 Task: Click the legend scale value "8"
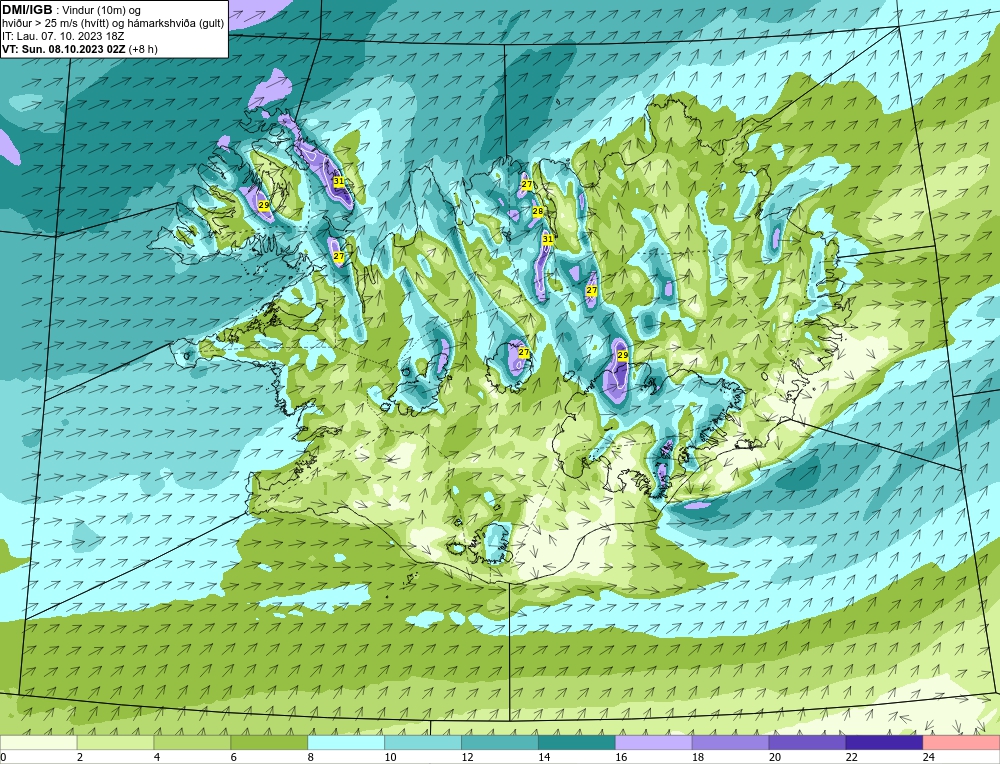[311, 758]
